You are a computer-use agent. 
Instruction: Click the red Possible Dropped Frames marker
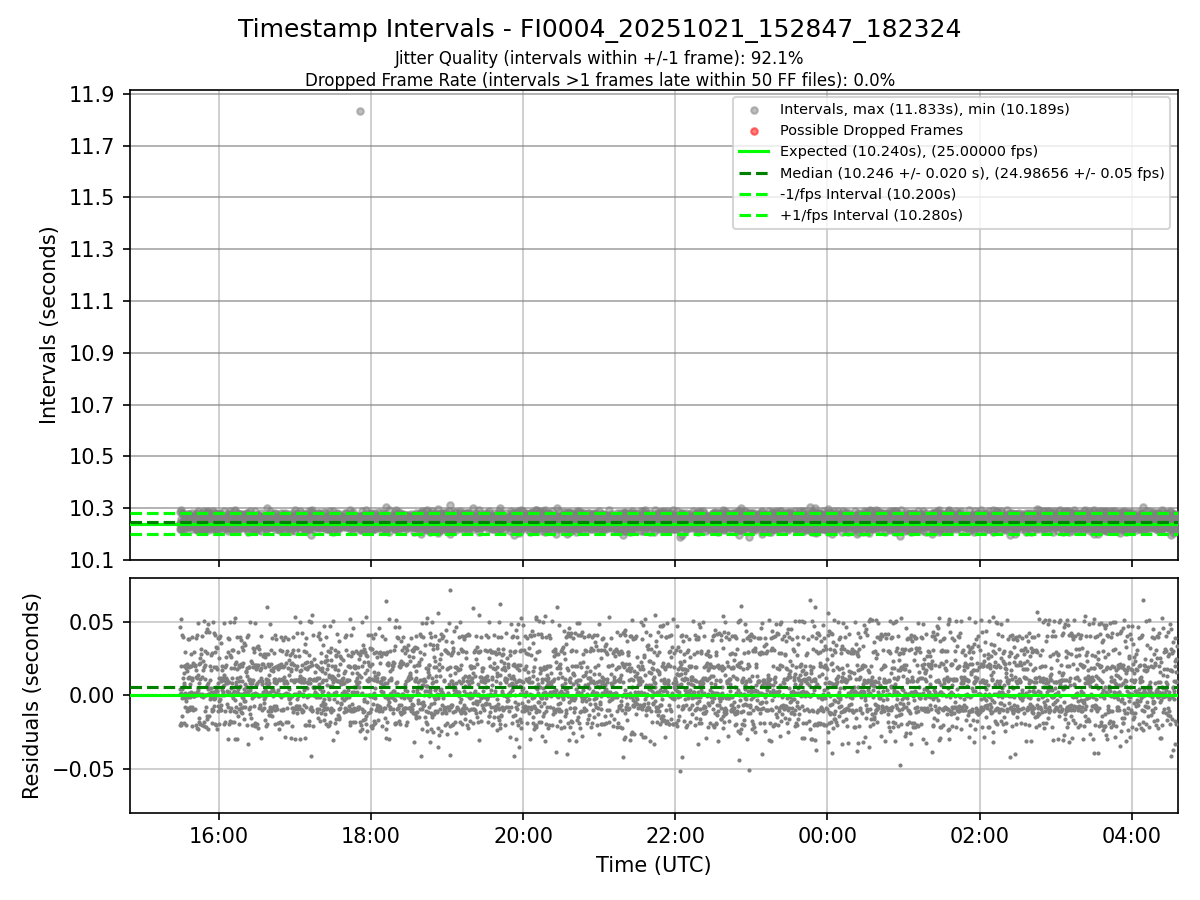click(x=755, y=131)
